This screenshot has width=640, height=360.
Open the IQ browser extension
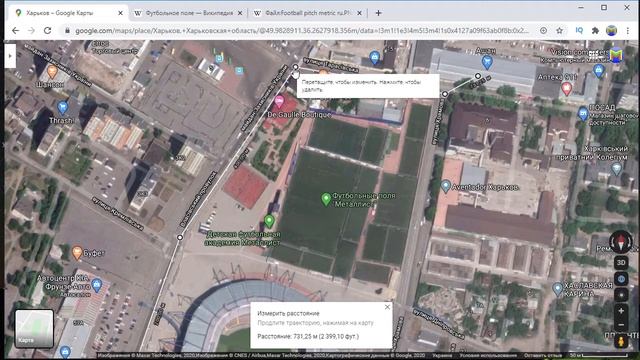click(579, 31)
